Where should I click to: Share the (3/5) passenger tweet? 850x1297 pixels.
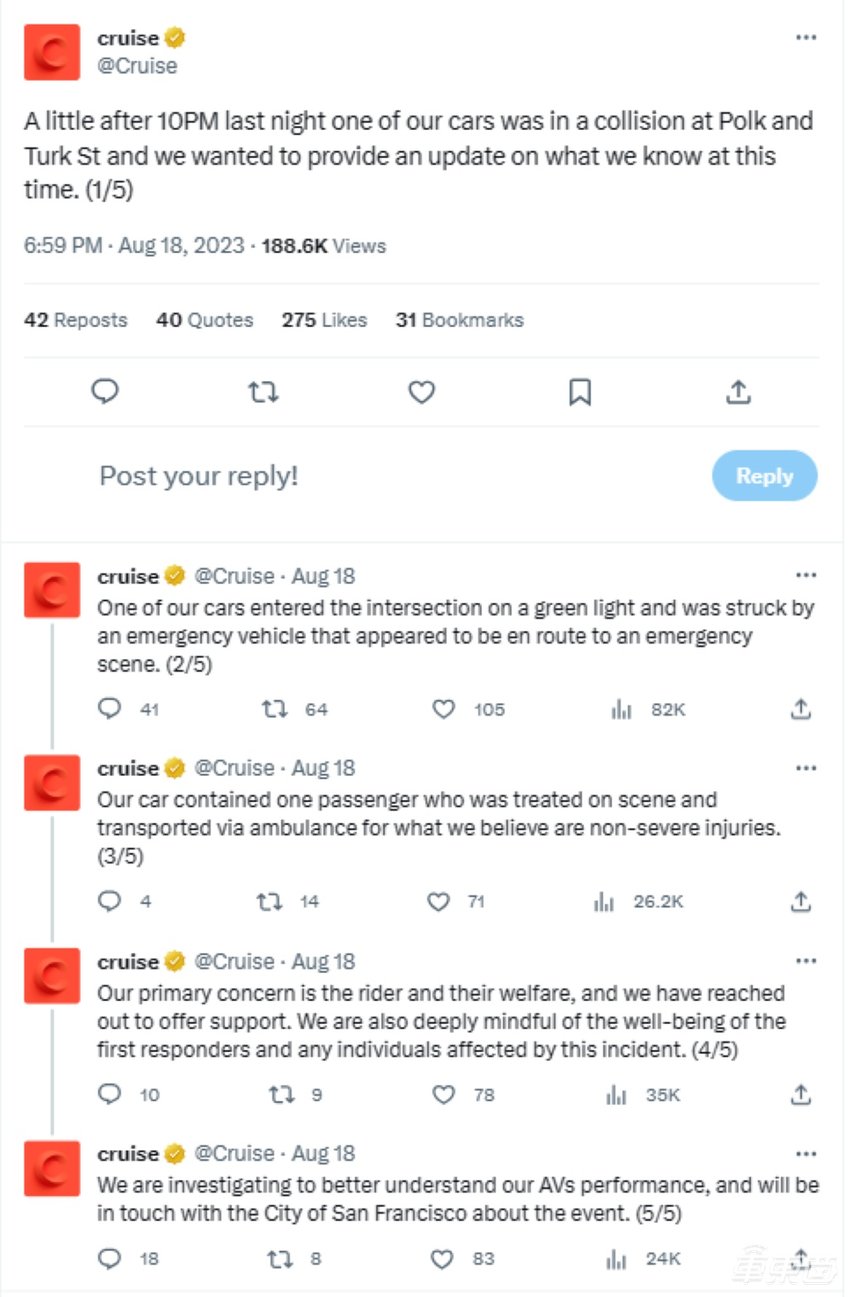(800, 901)
